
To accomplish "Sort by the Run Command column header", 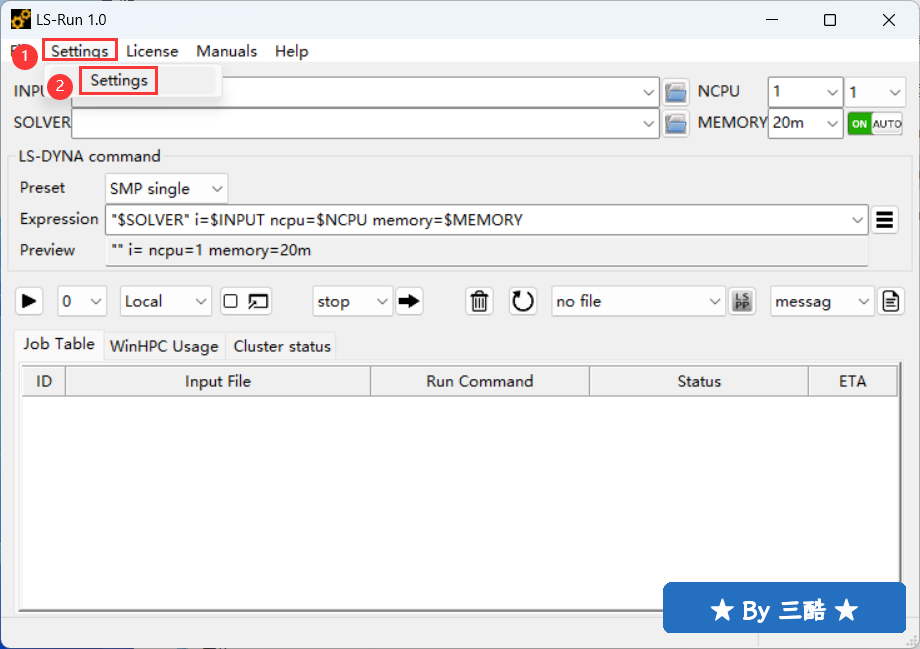I will (x=479, y=381).
